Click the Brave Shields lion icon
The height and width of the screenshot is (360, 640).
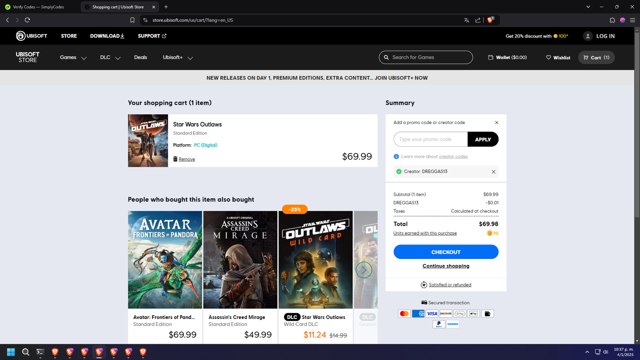(x=490, y=20)
